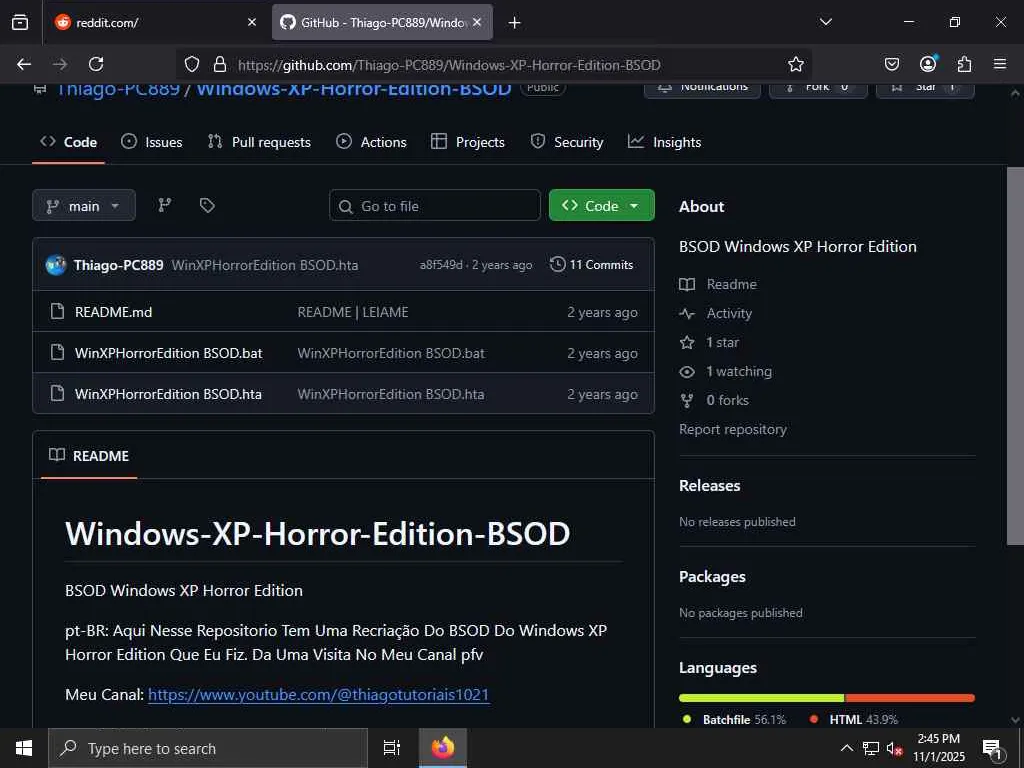Image resolution: width=1024 pixels, height=768 pixels.
Task: Open the Insights tab
Action: coord(664,142)
